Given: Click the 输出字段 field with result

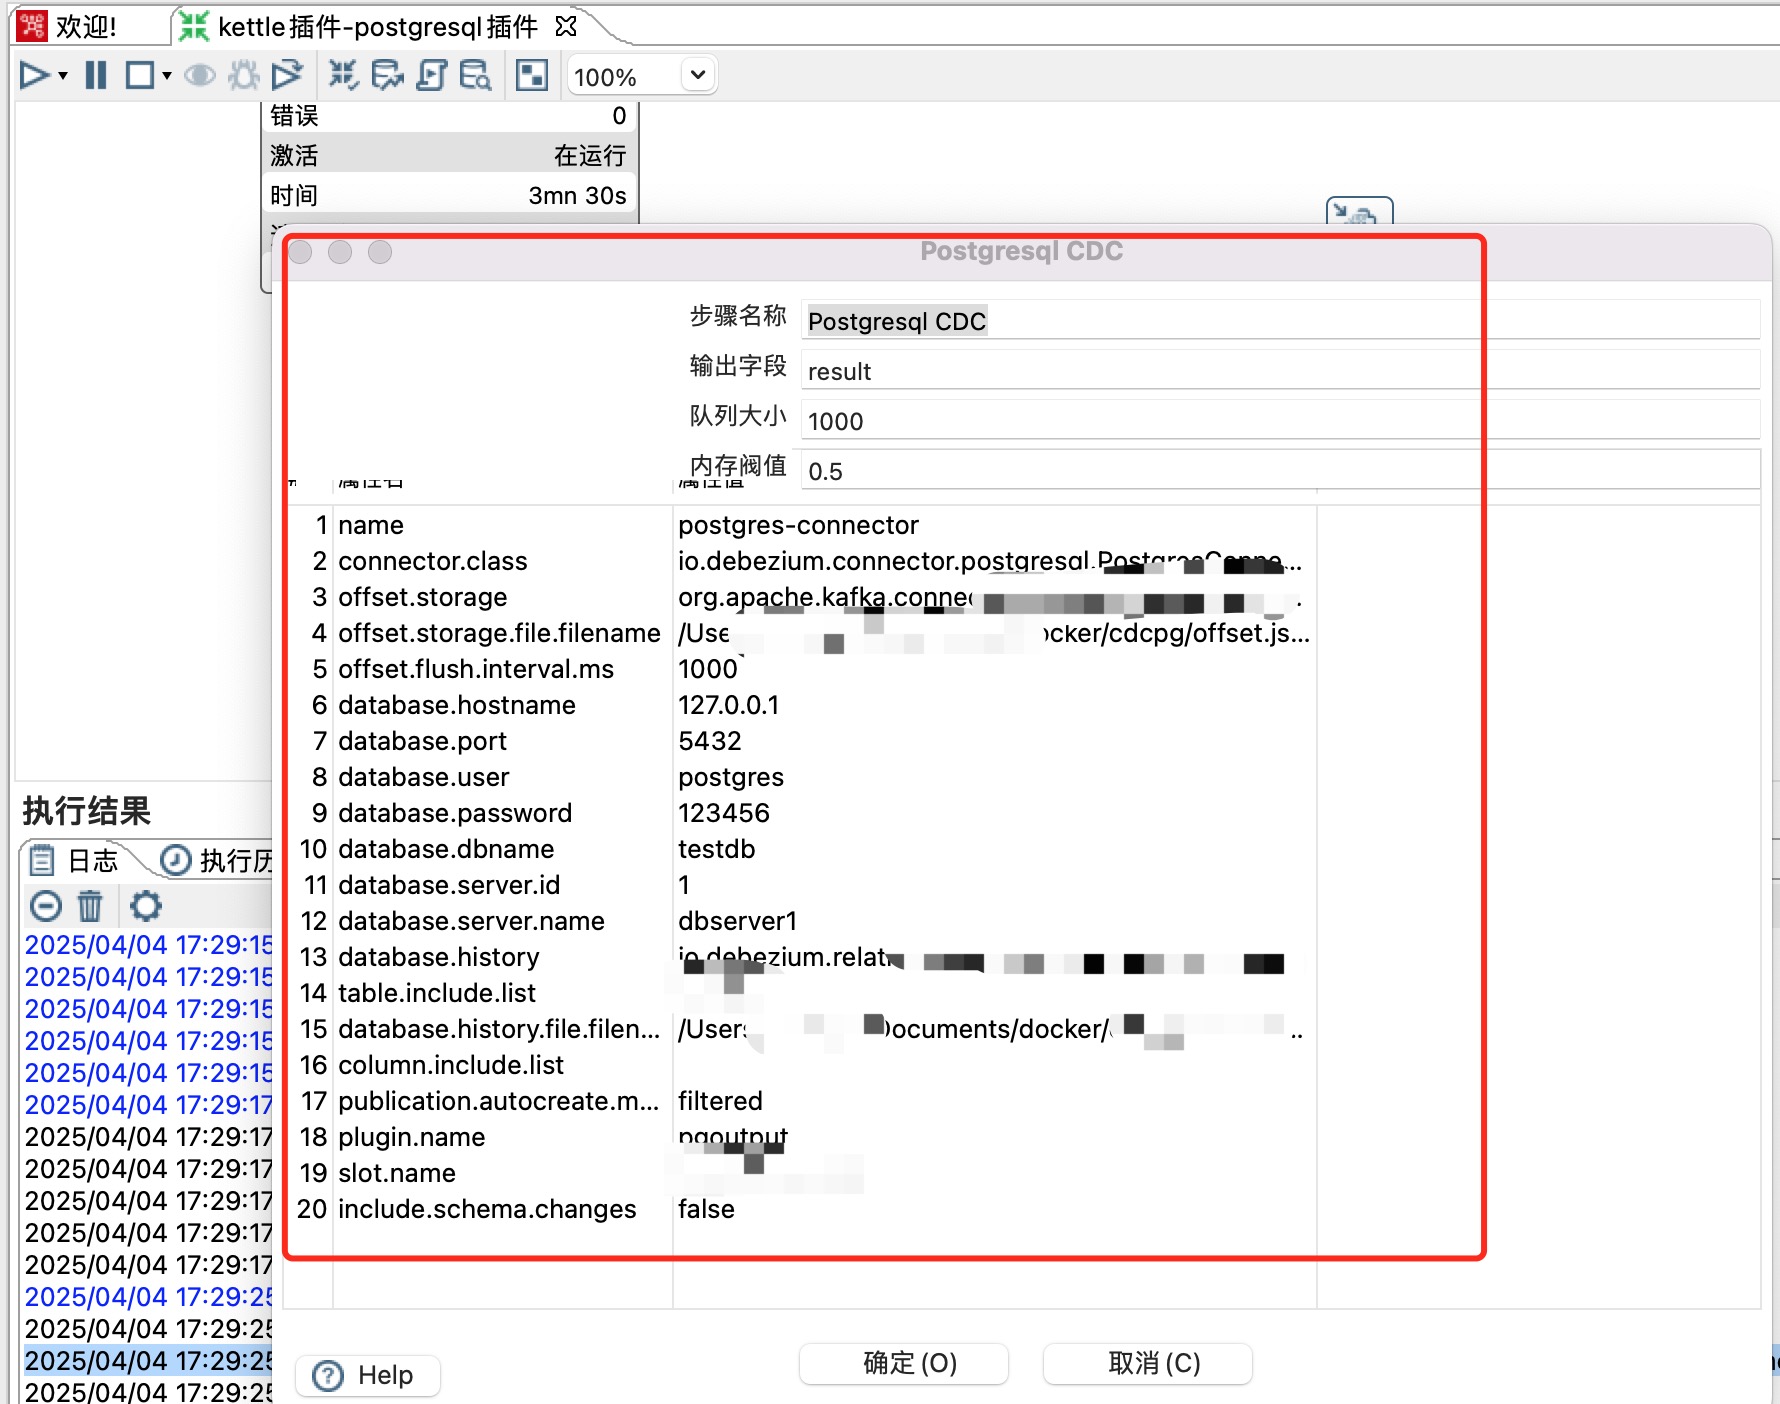Looking at the screenshot, I should pos(1281,370).
